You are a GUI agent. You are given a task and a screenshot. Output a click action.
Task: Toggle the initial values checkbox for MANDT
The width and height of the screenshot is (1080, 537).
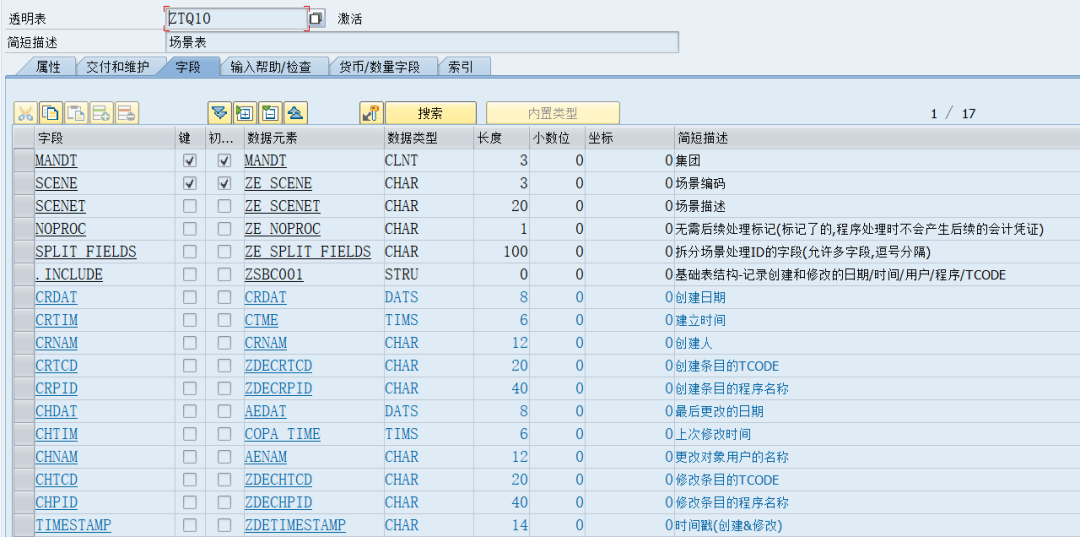coord(225,161)
